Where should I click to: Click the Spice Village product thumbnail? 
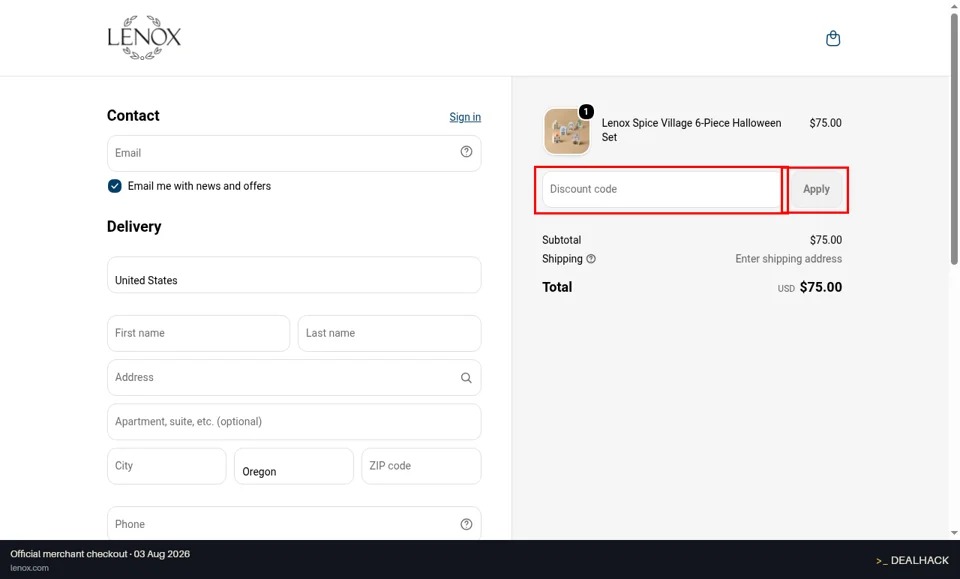pyautogui.click(x=567, y=131)
